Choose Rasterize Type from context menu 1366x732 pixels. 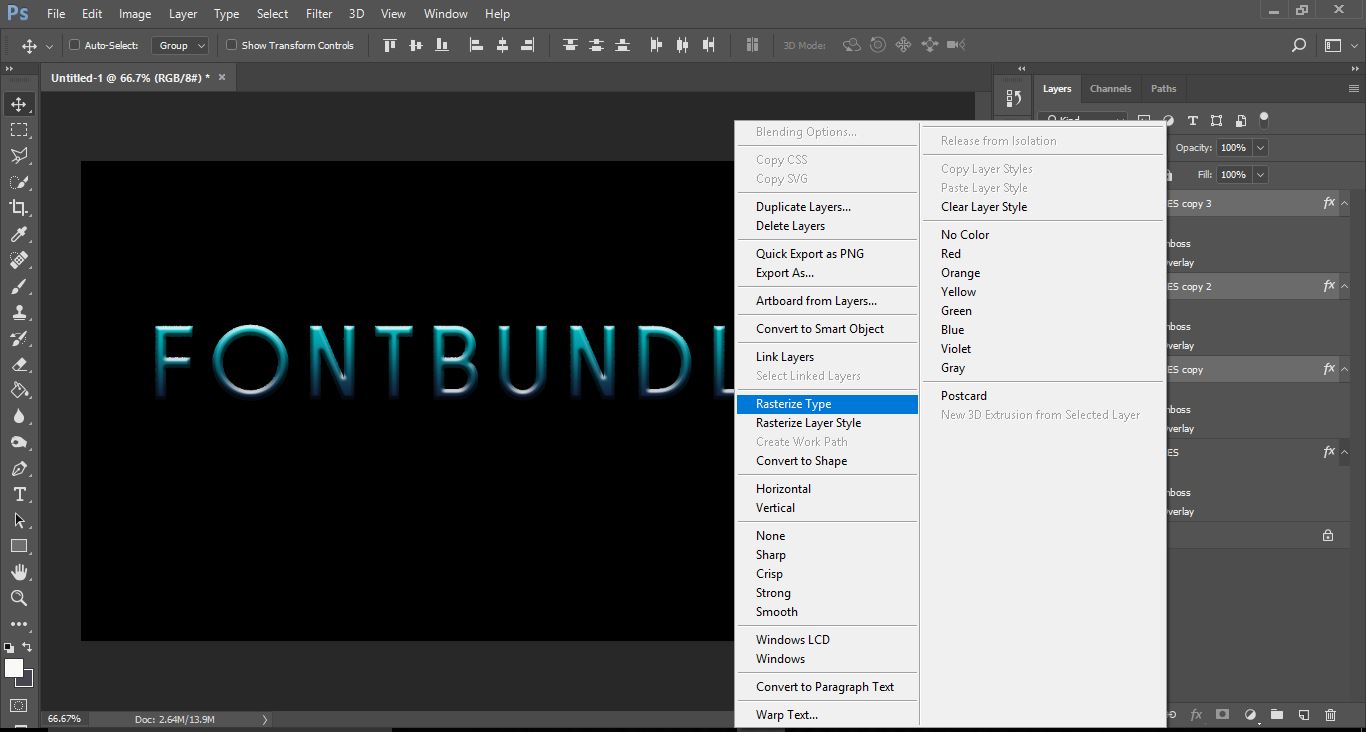827,404
